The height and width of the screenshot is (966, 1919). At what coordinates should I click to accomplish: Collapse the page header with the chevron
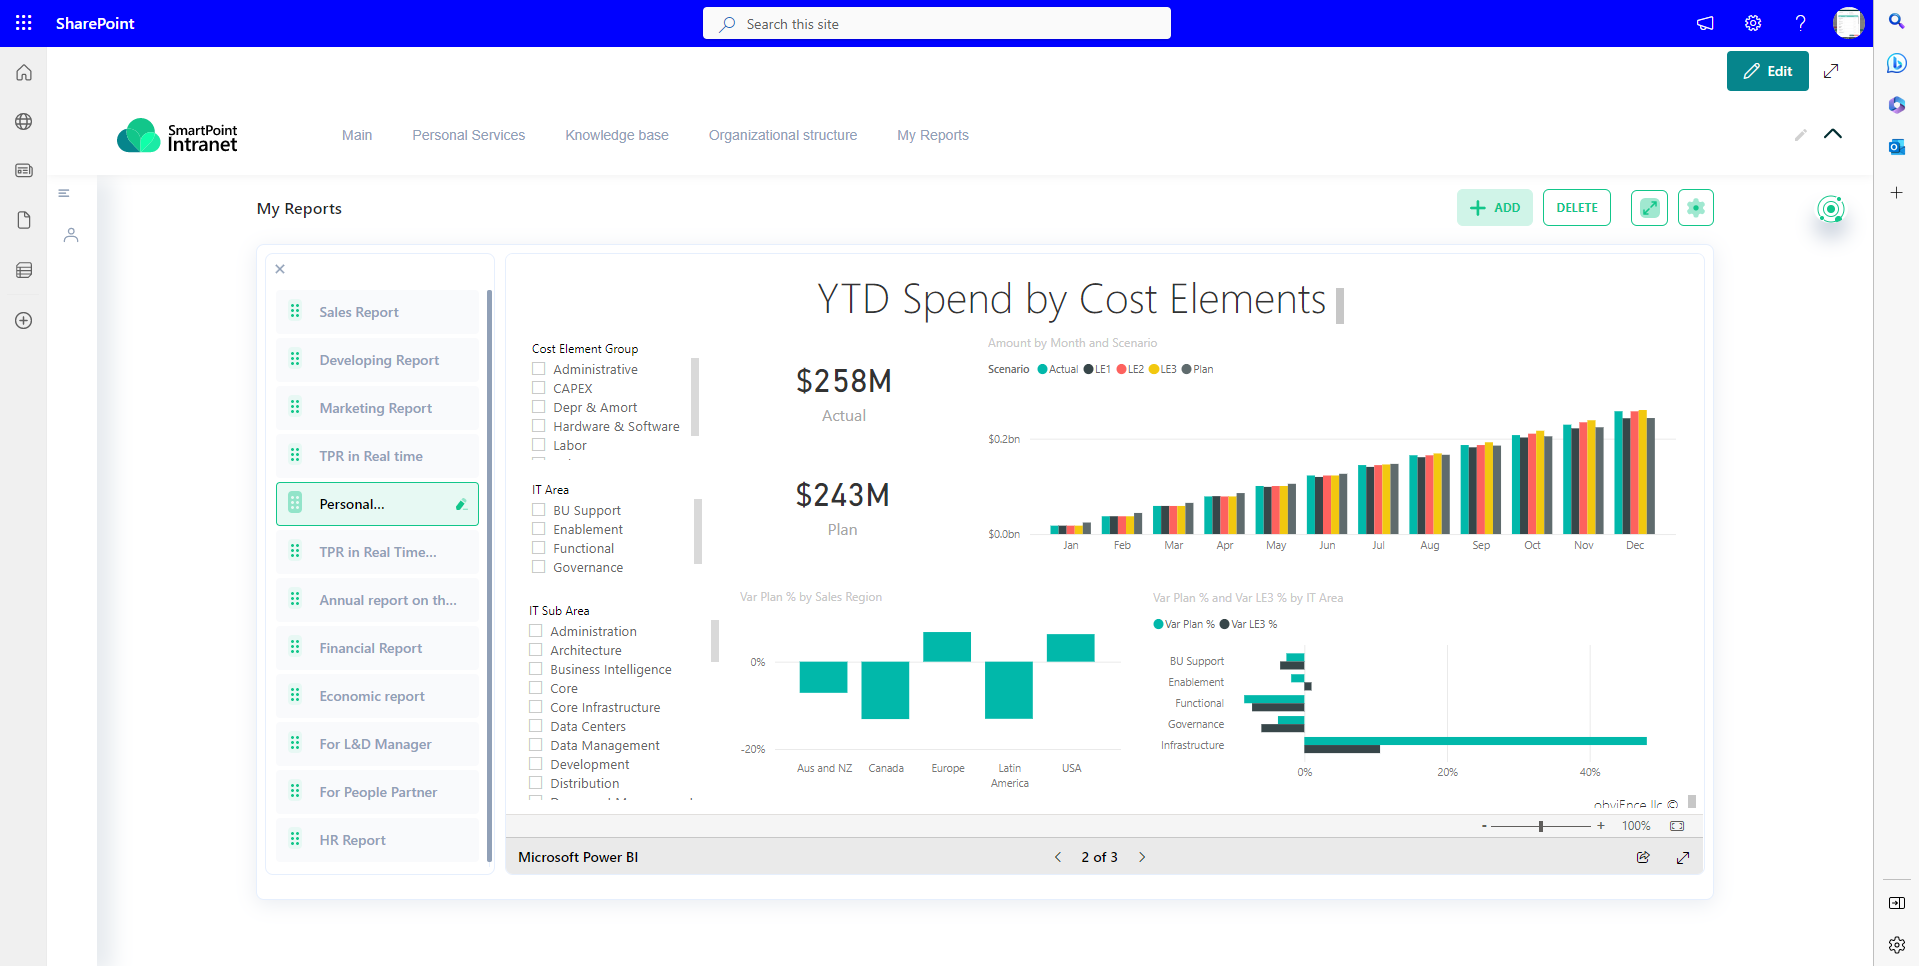[1833, 134]
